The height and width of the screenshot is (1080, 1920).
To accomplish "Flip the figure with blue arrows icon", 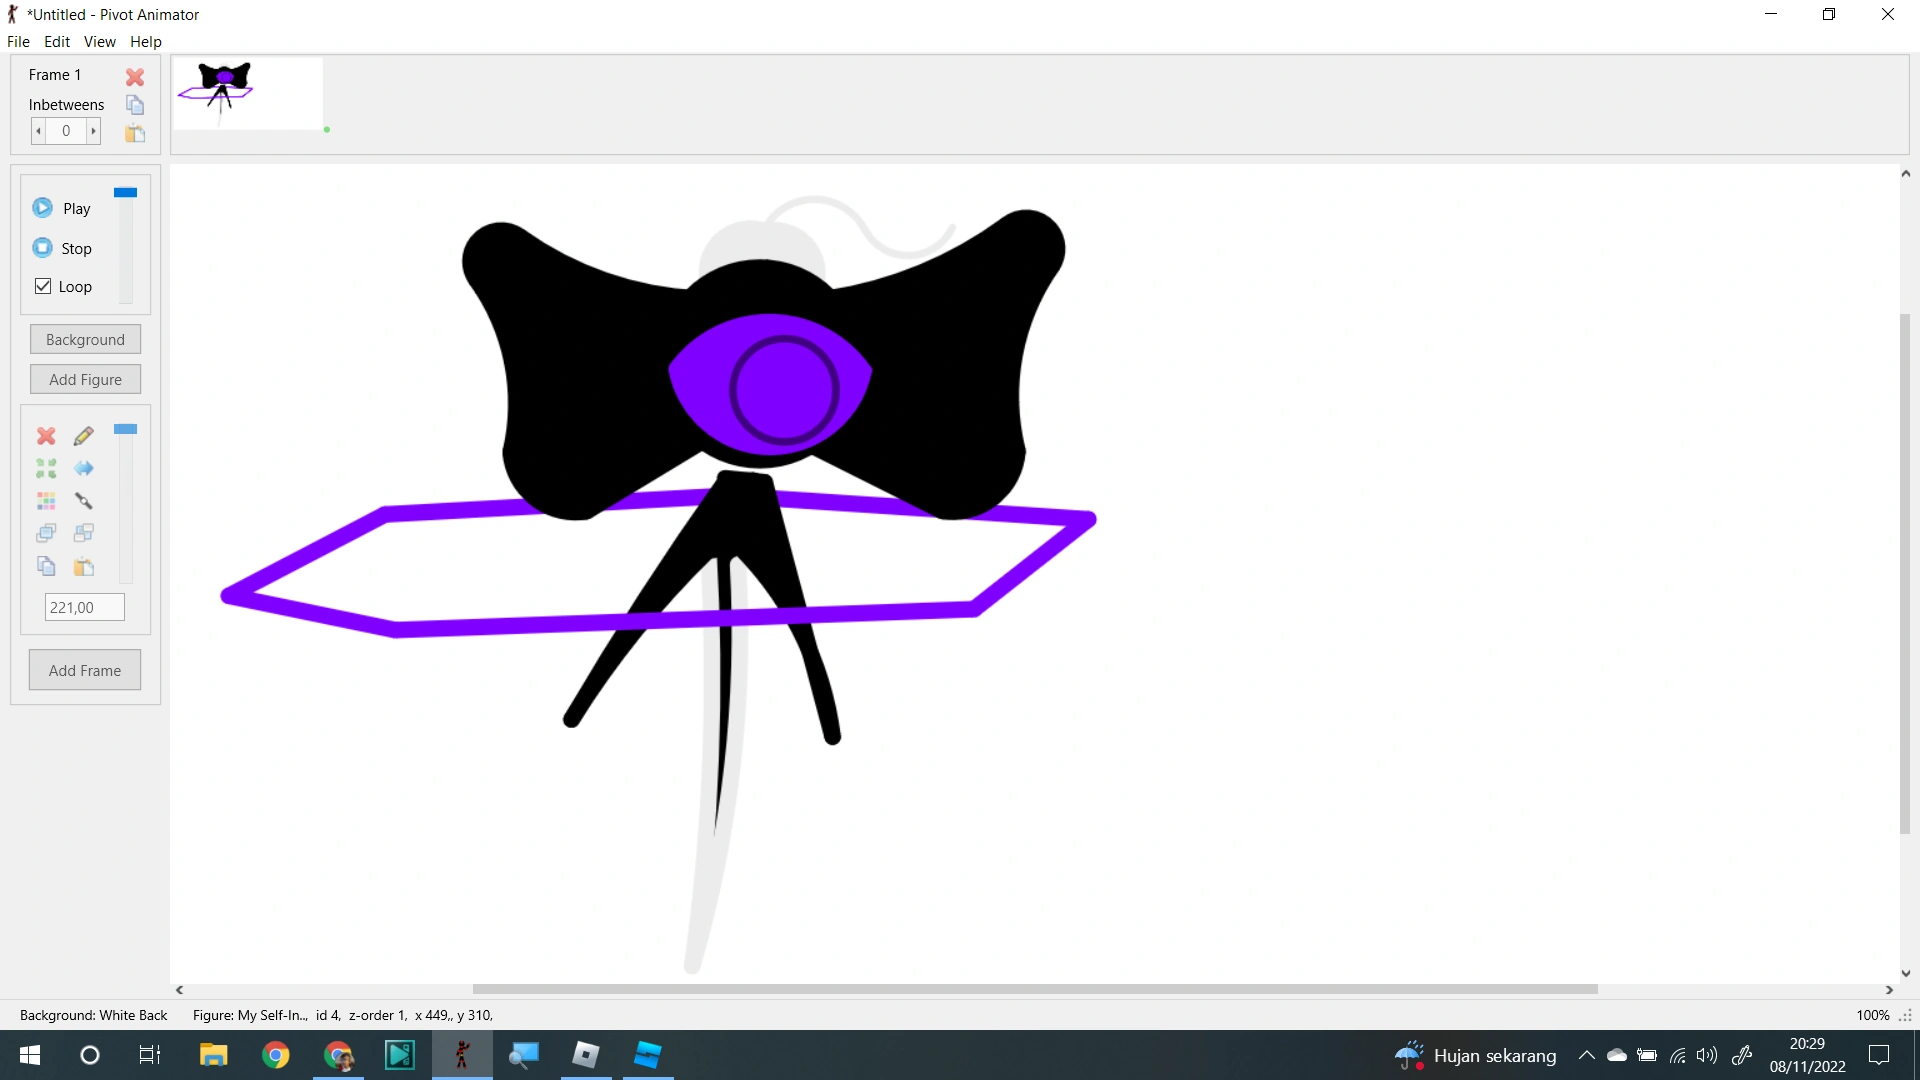I will click(84, 468).
